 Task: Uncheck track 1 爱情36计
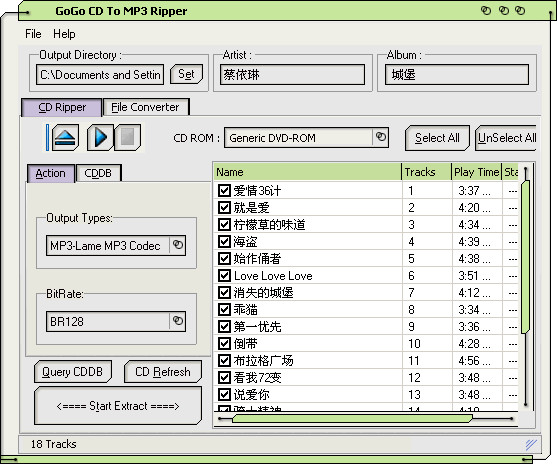pos(224,191)
